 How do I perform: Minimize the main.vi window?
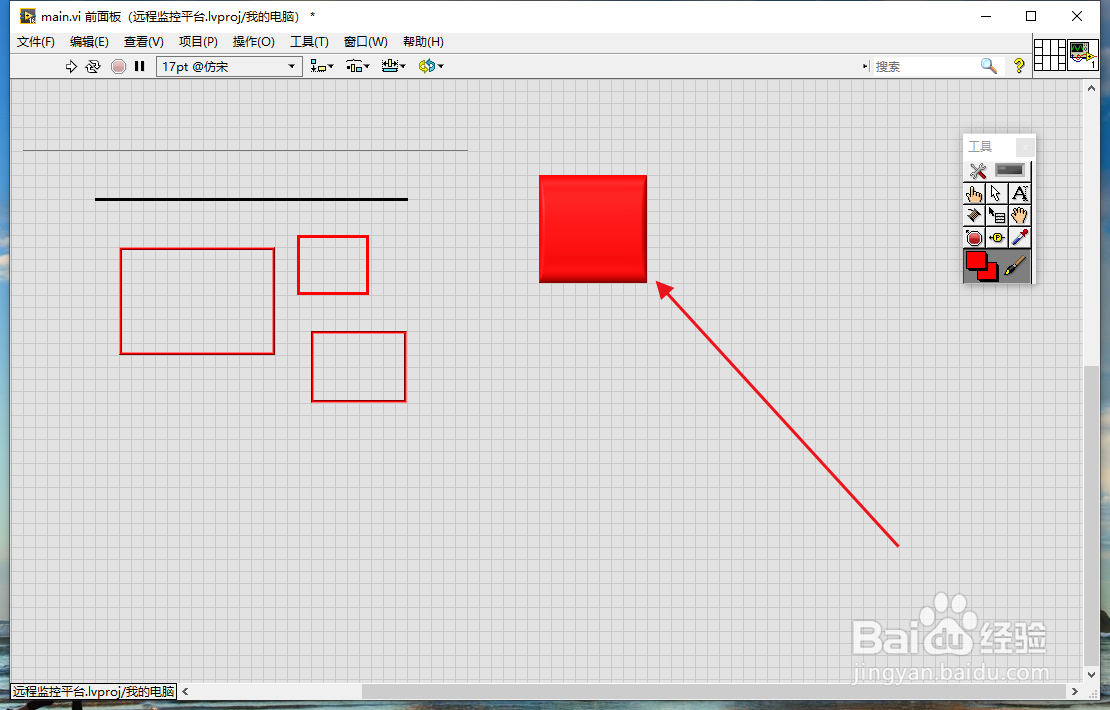(985, 16)
